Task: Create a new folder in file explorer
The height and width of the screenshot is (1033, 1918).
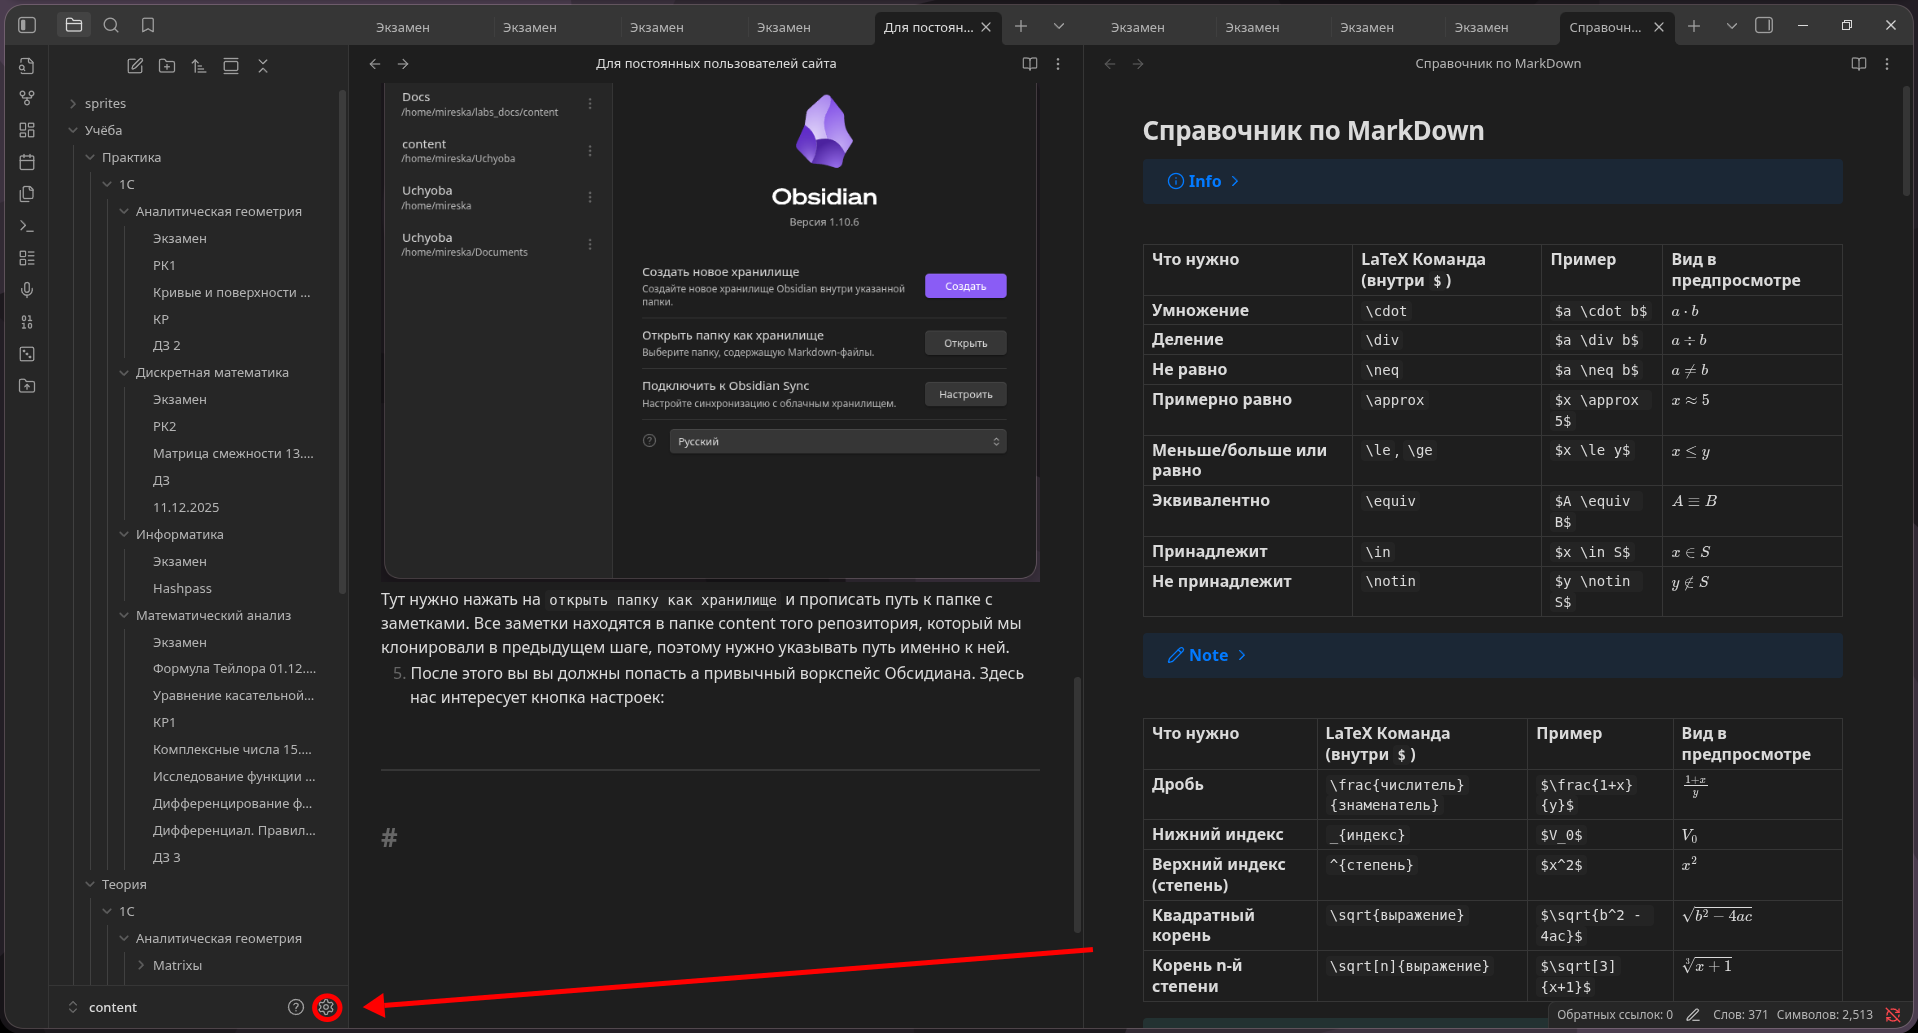Action: pos(167,66)
